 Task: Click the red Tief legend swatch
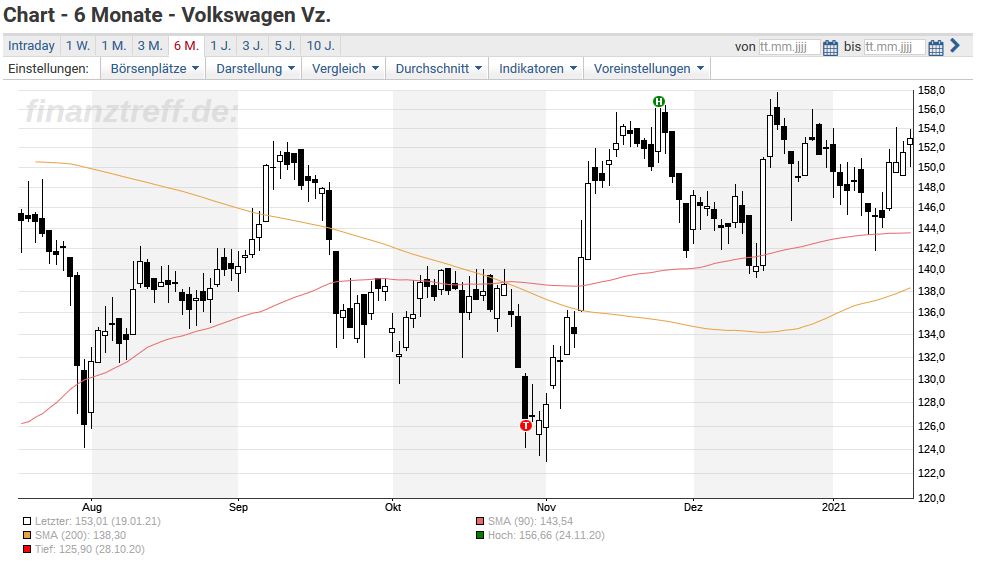27,549
